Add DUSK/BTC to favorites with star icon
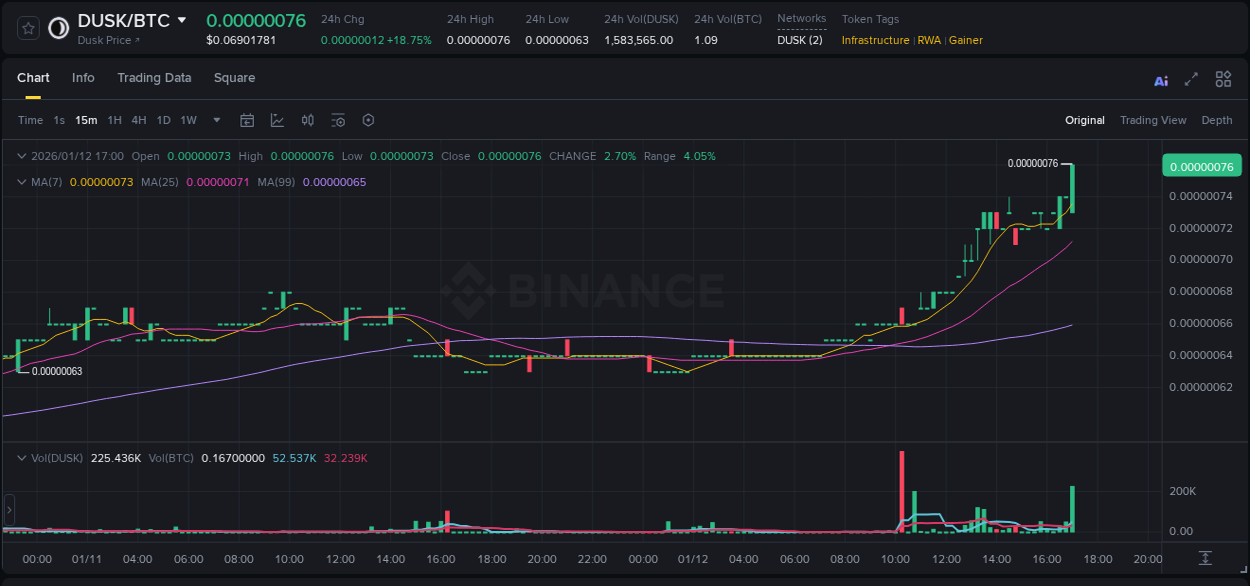Screen dimensions: 1250x586 point(28,28)
